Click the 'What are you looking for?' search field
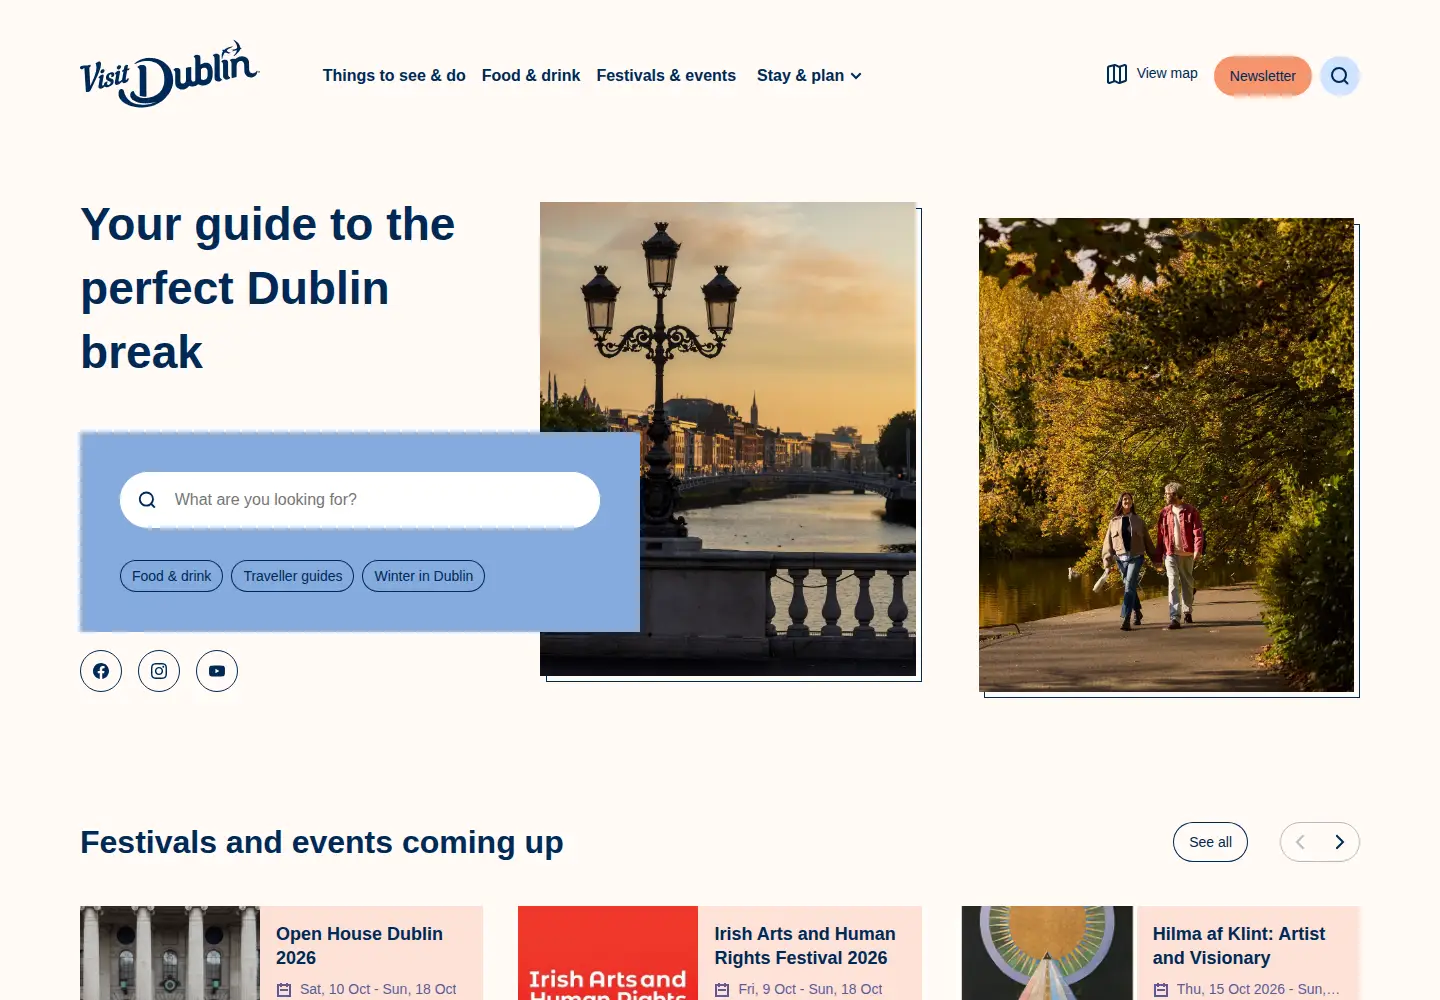 (x=360, y=500)
